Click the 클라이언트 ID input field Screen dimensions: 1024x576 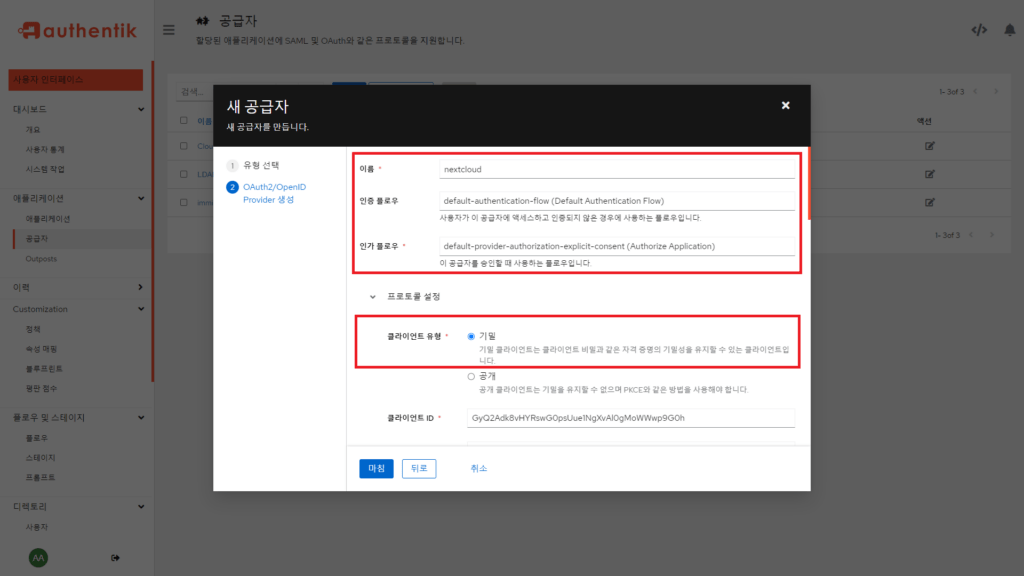(631, 418)
